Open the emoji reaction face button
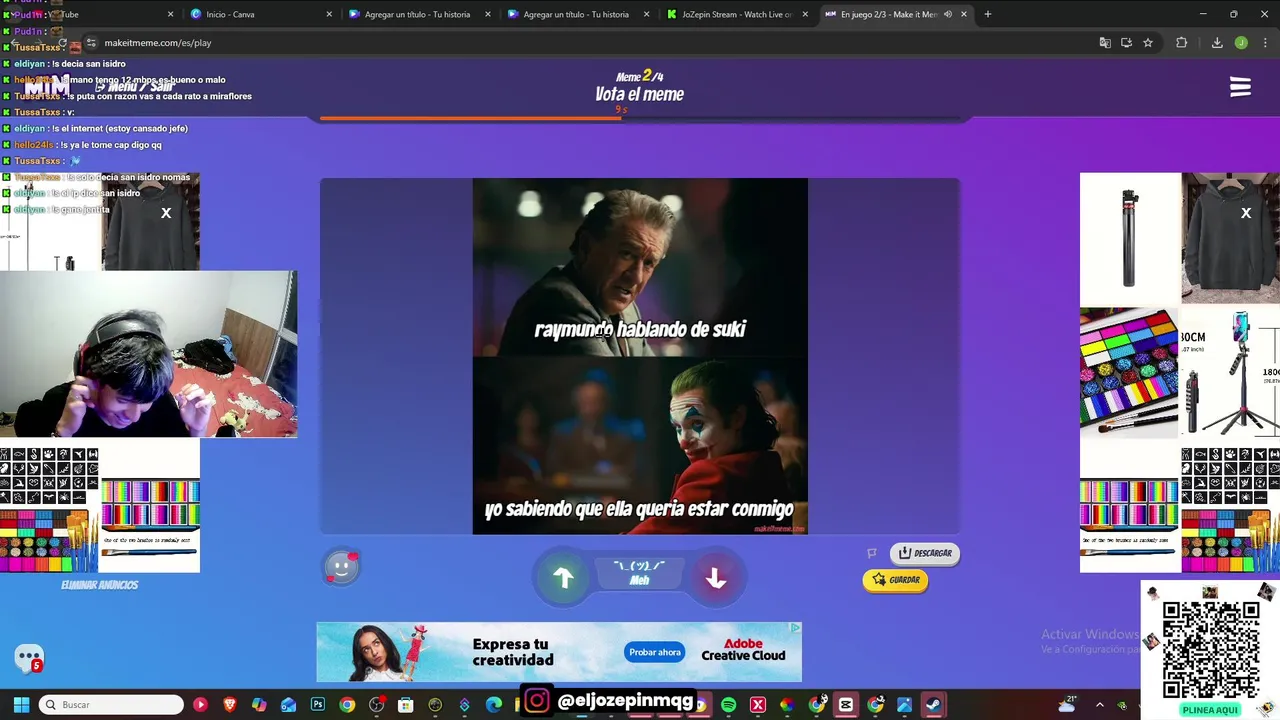Image resolution: width=1280 pixels, height=720 pixels. click(341, 567)
